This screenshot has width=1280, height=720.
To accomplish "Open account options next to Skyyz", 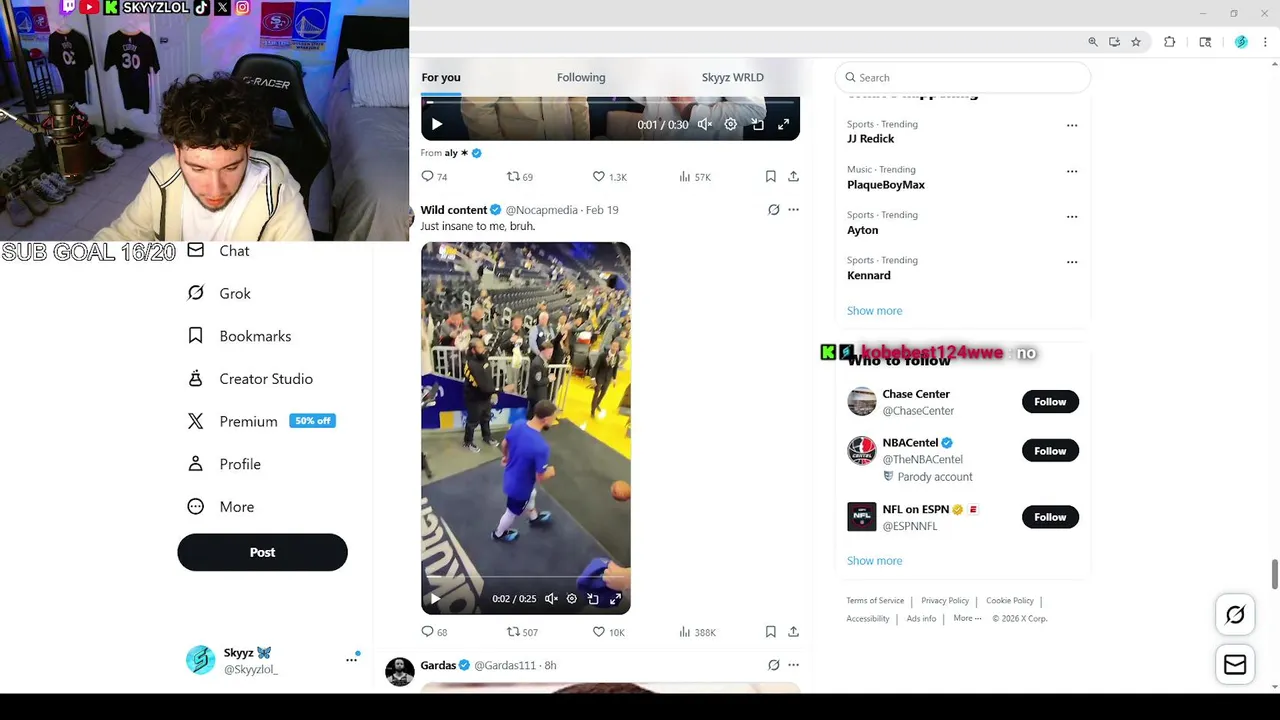I will [x=351, y=659].
